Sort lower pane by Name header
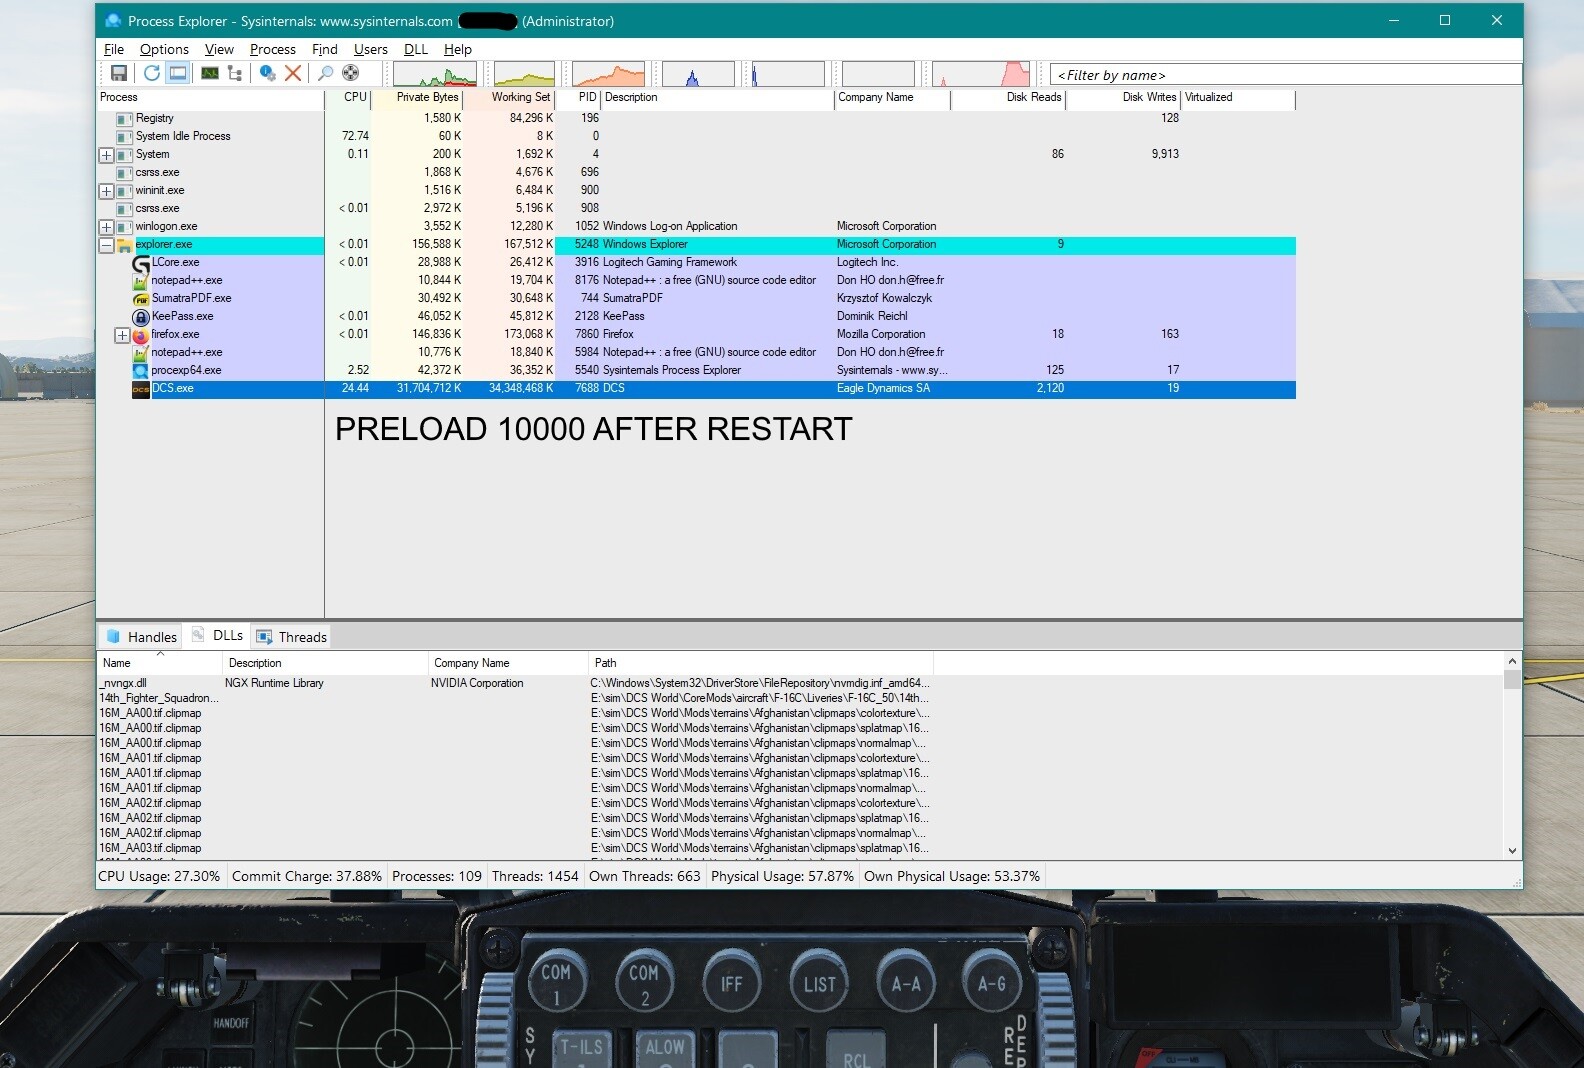The image size is (1584, 1068). (159, 663)
